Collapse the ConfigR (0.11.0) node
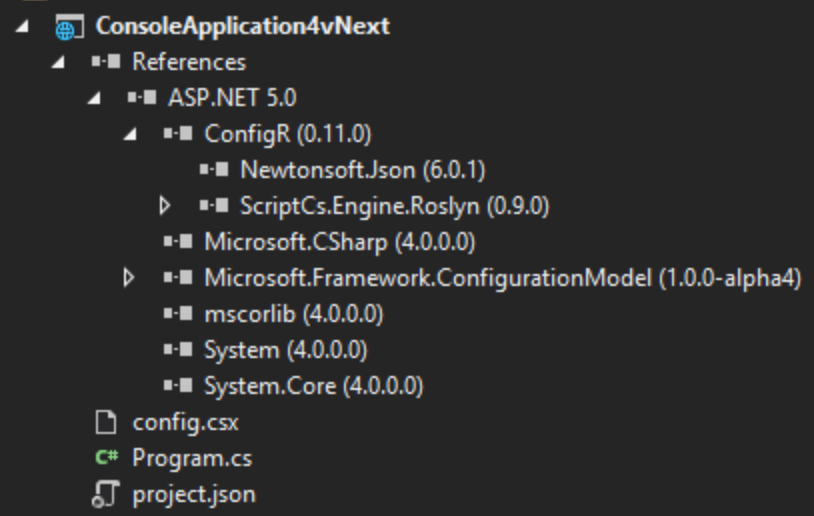The image size is (814, 516). [x=130, y=134]
